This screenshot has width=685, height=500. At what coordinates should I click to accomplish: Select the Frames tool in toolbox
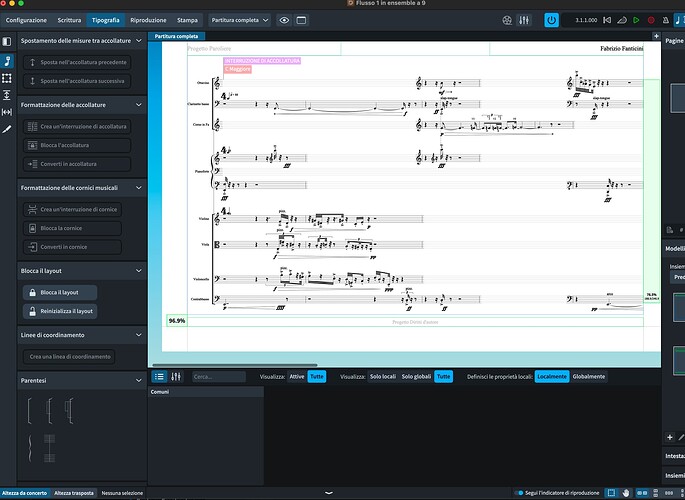[x=7, y=78]
